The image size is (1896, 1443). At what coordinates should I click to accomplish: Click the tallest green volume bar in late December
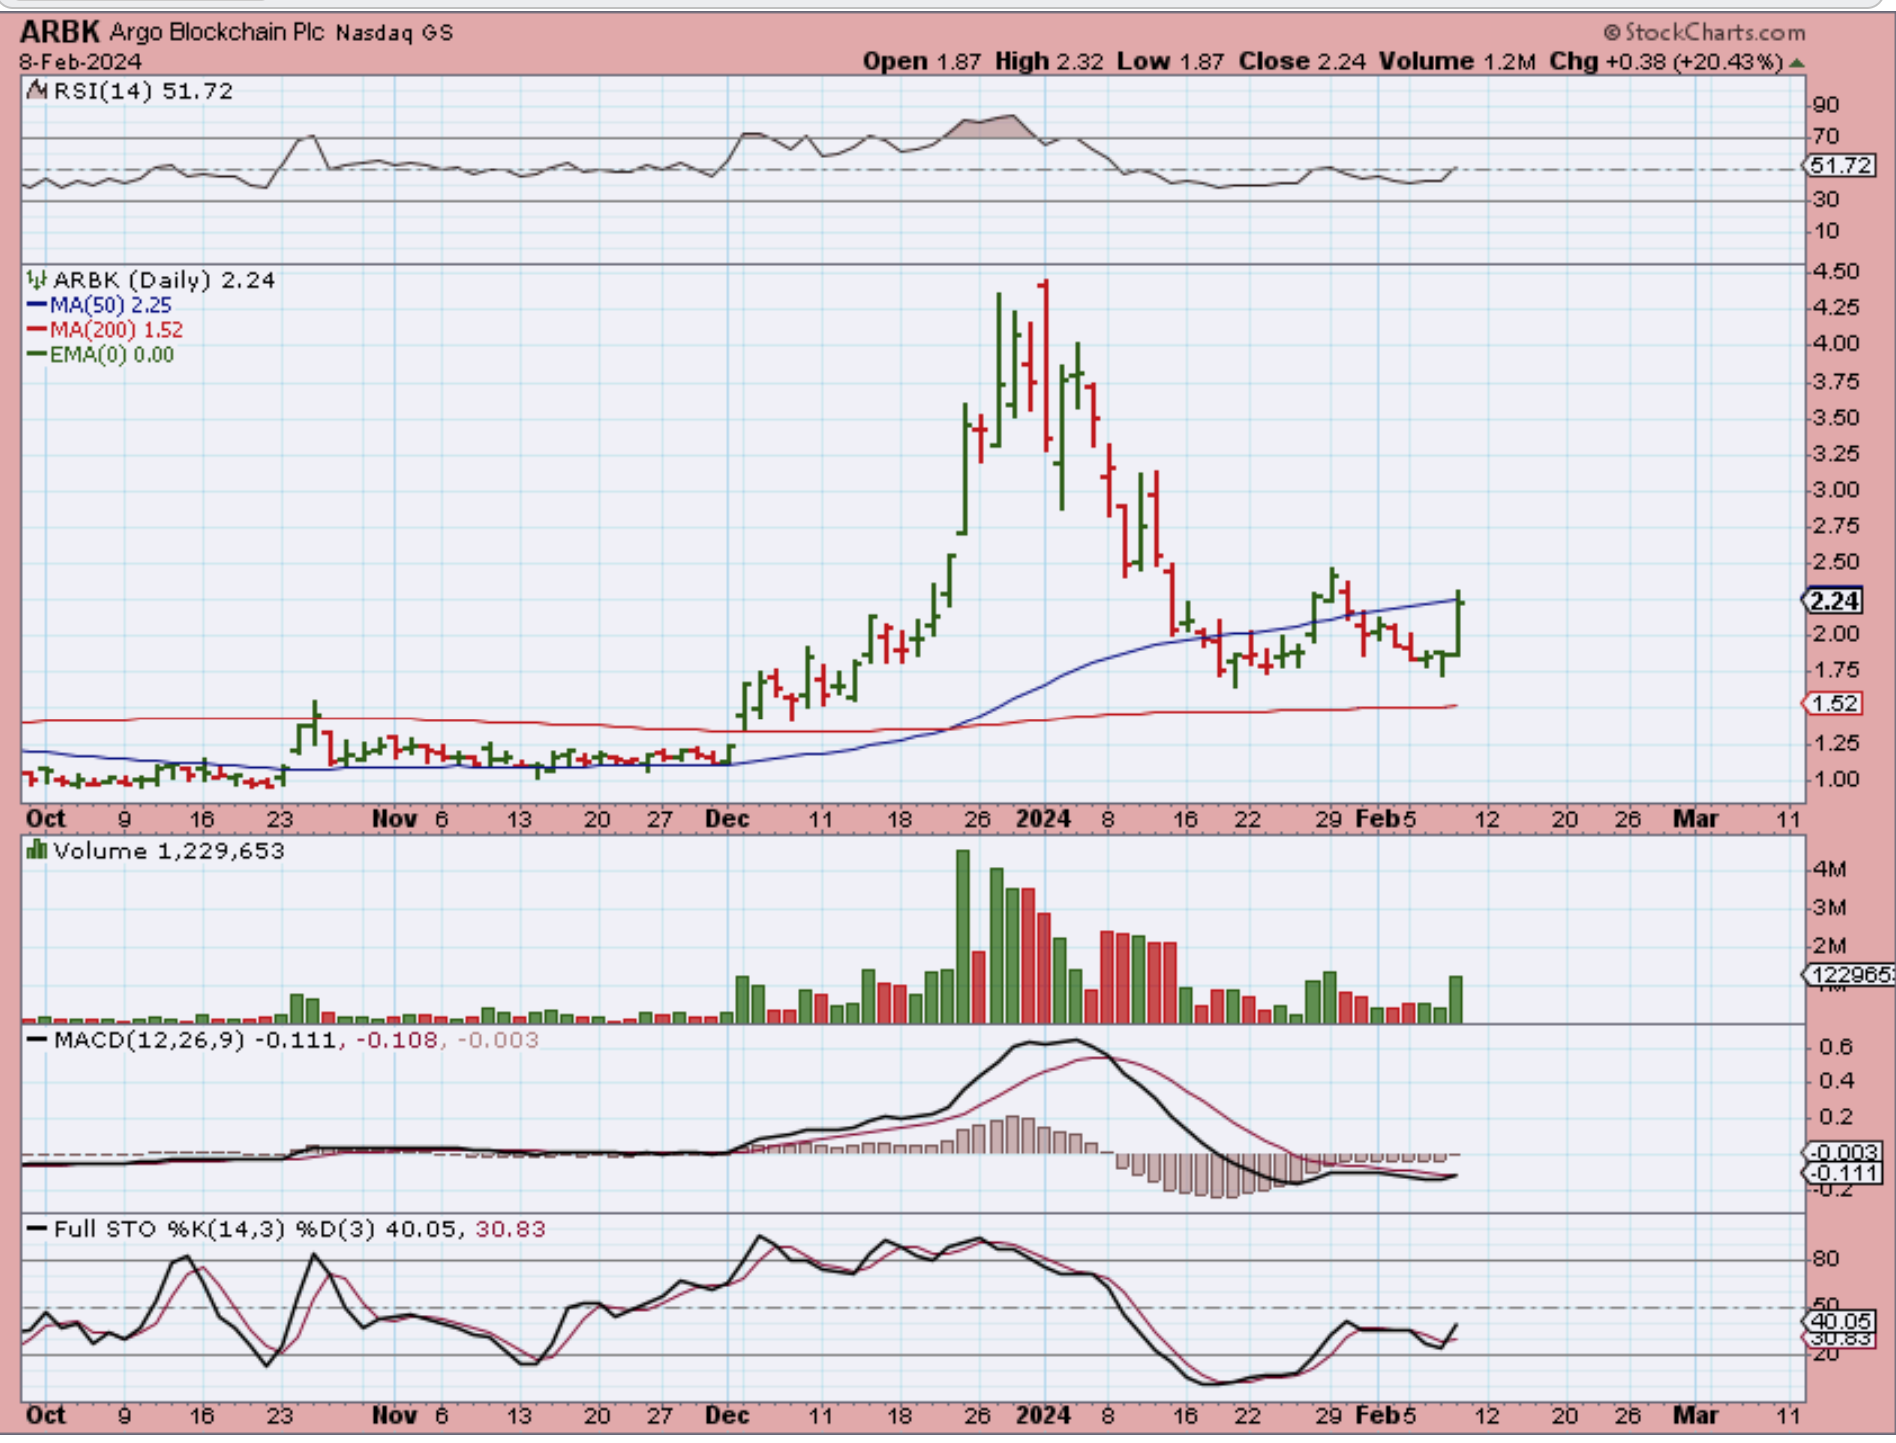(963, 936)
